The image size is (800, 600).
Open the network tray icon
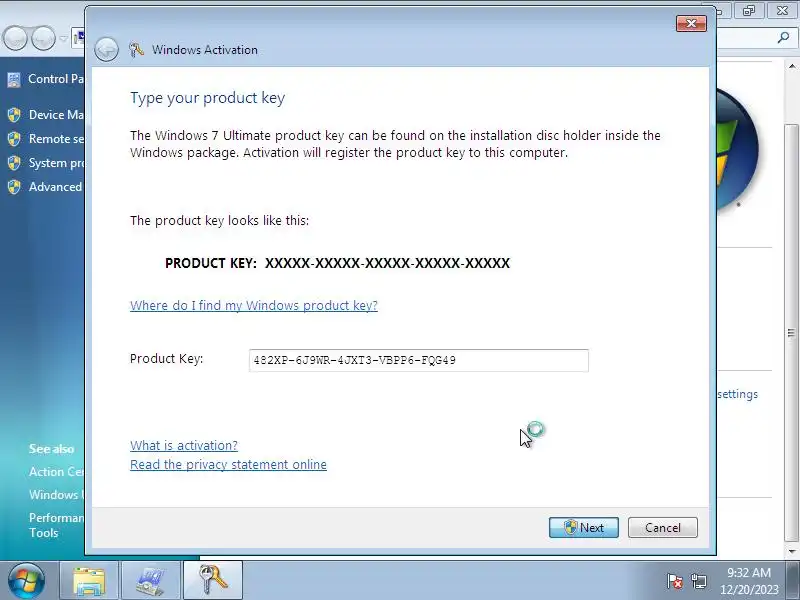click(x=698, y=581)
